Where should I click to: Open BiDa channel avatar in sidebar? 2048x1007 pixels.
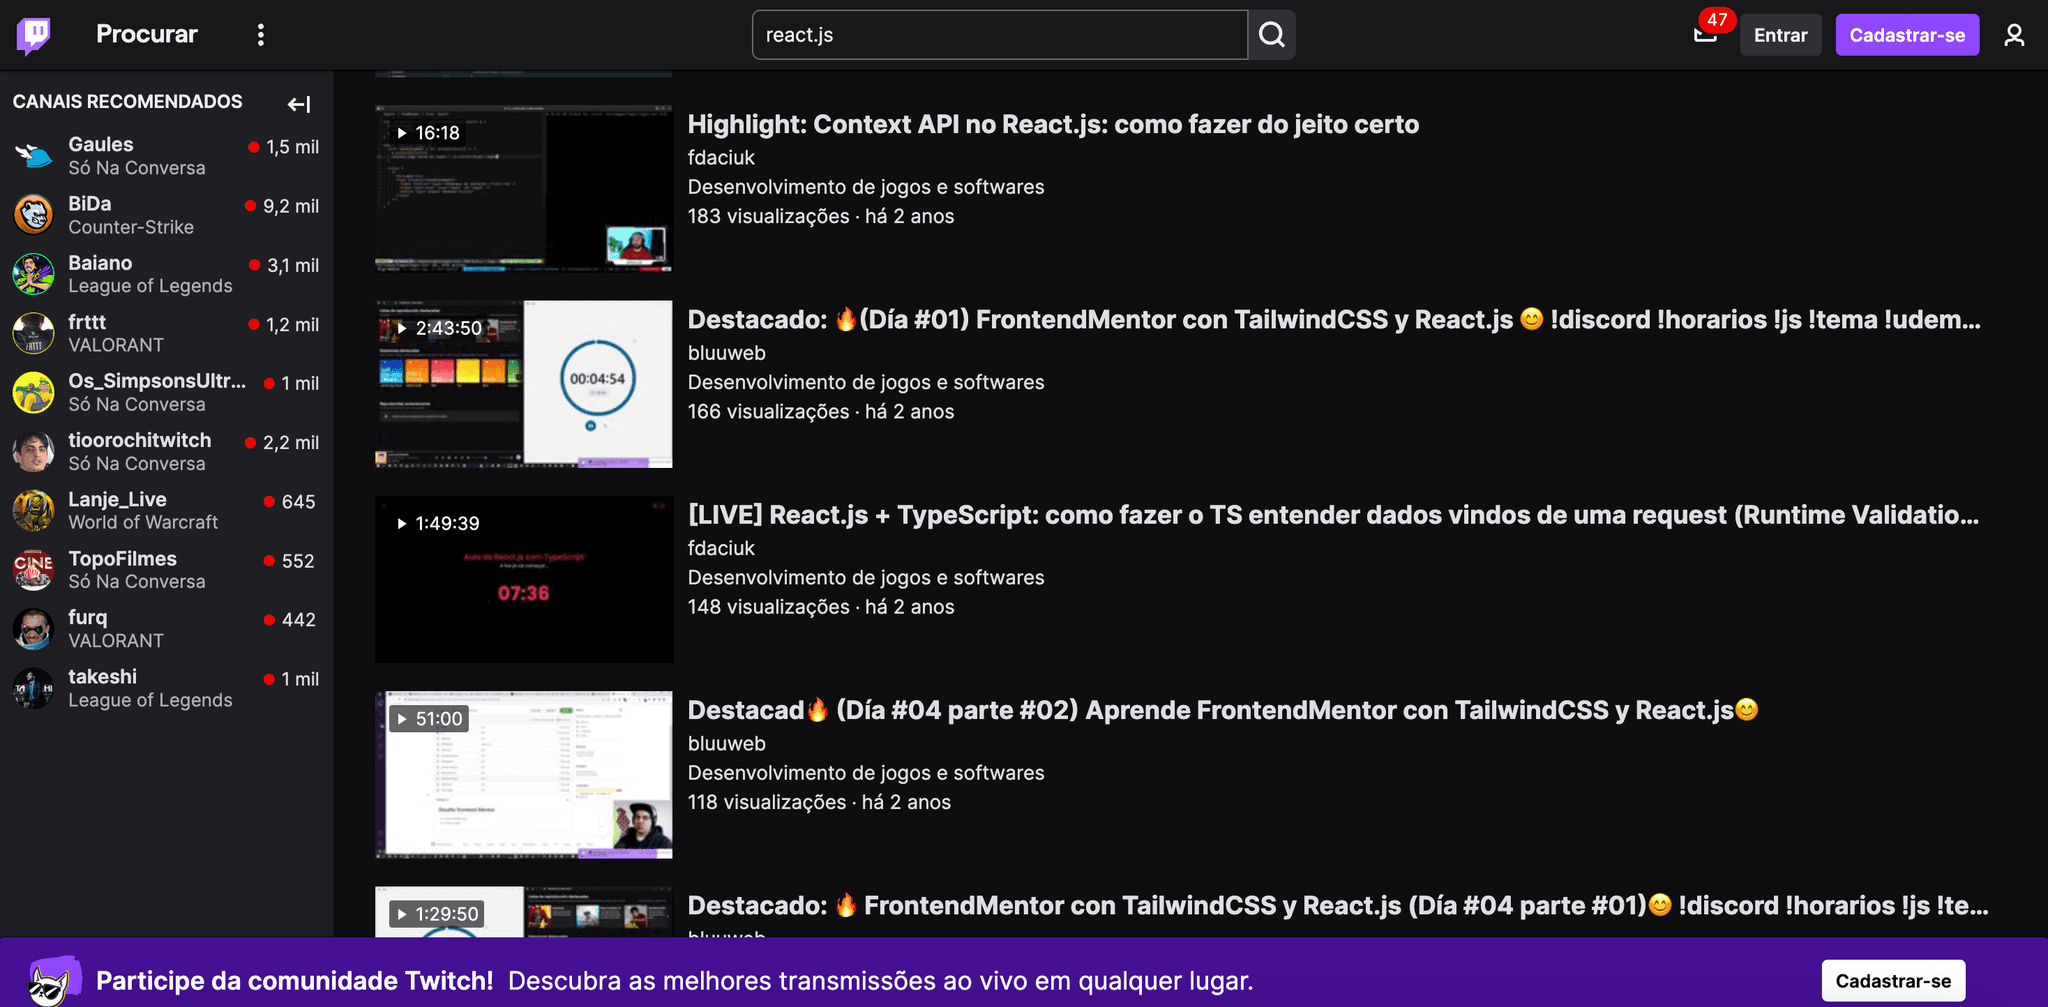coord(33,215)
